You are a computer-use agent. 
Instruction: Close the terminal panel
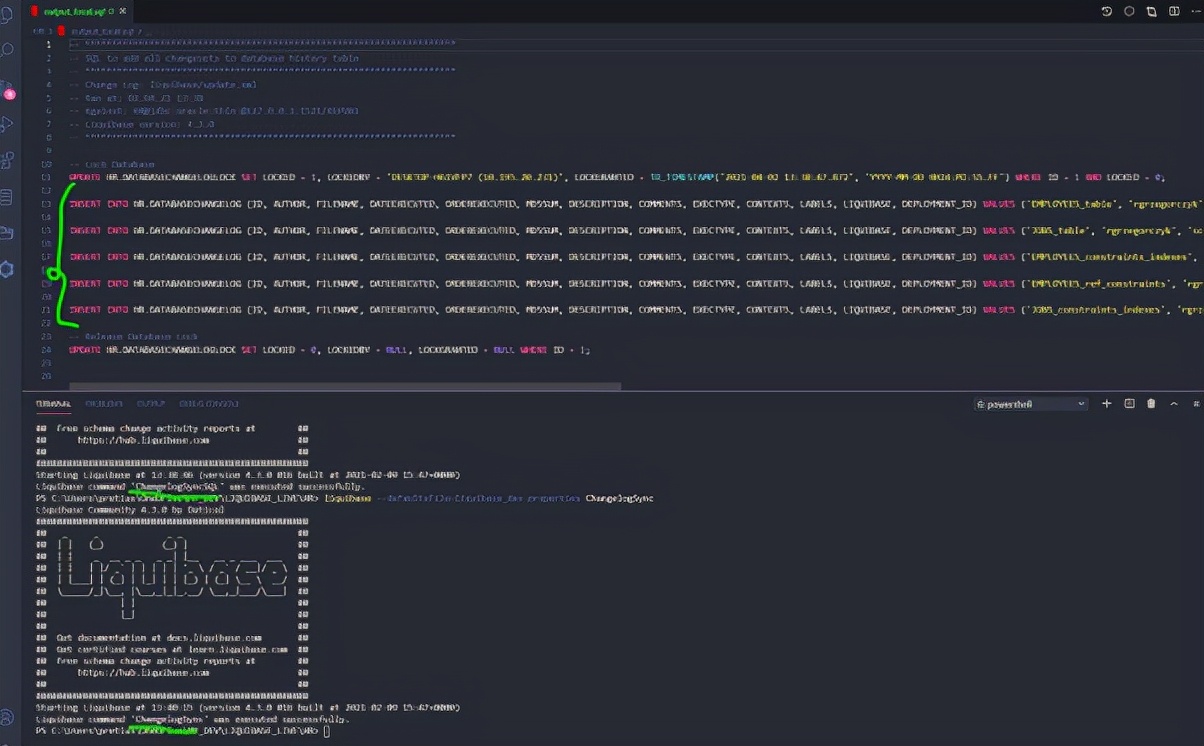click(x=1196, y=404)
